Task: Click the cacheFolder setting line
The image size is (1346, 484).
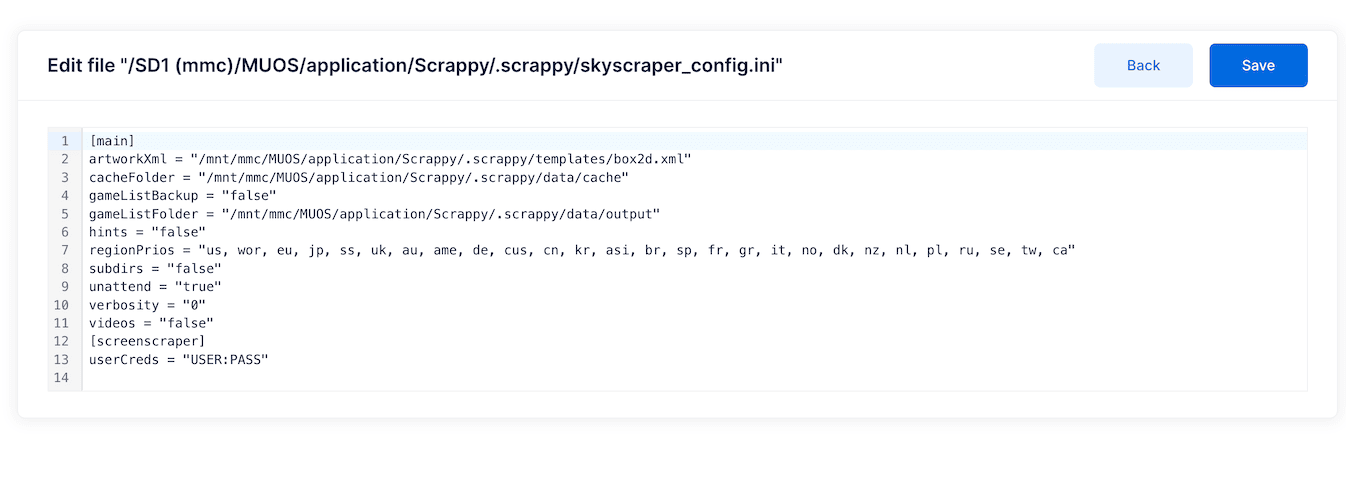Action: click(359, 177)
